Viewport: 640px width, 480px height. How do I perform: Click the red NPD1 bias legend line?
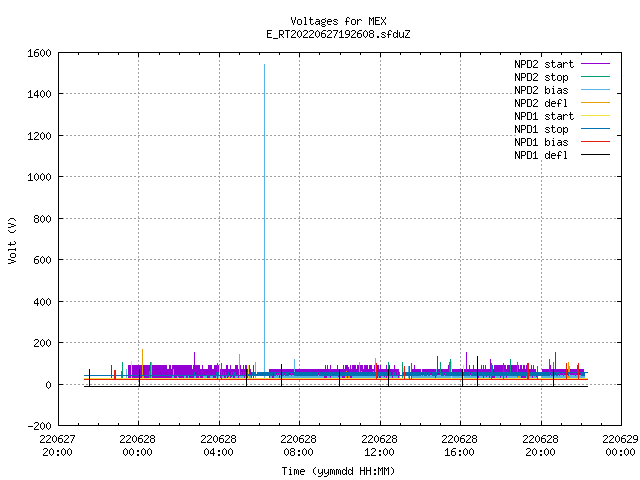pyautogui.click(x=595, y=142)
